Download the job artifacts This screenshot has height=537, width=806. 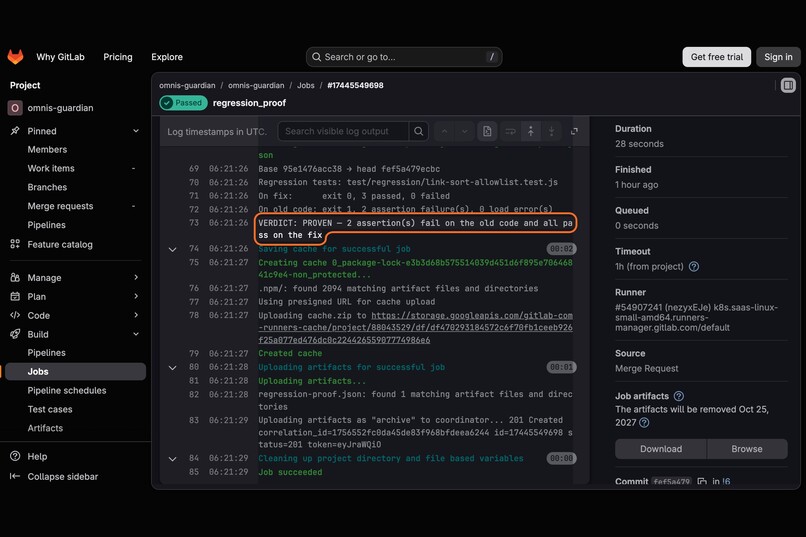point(661,449)
